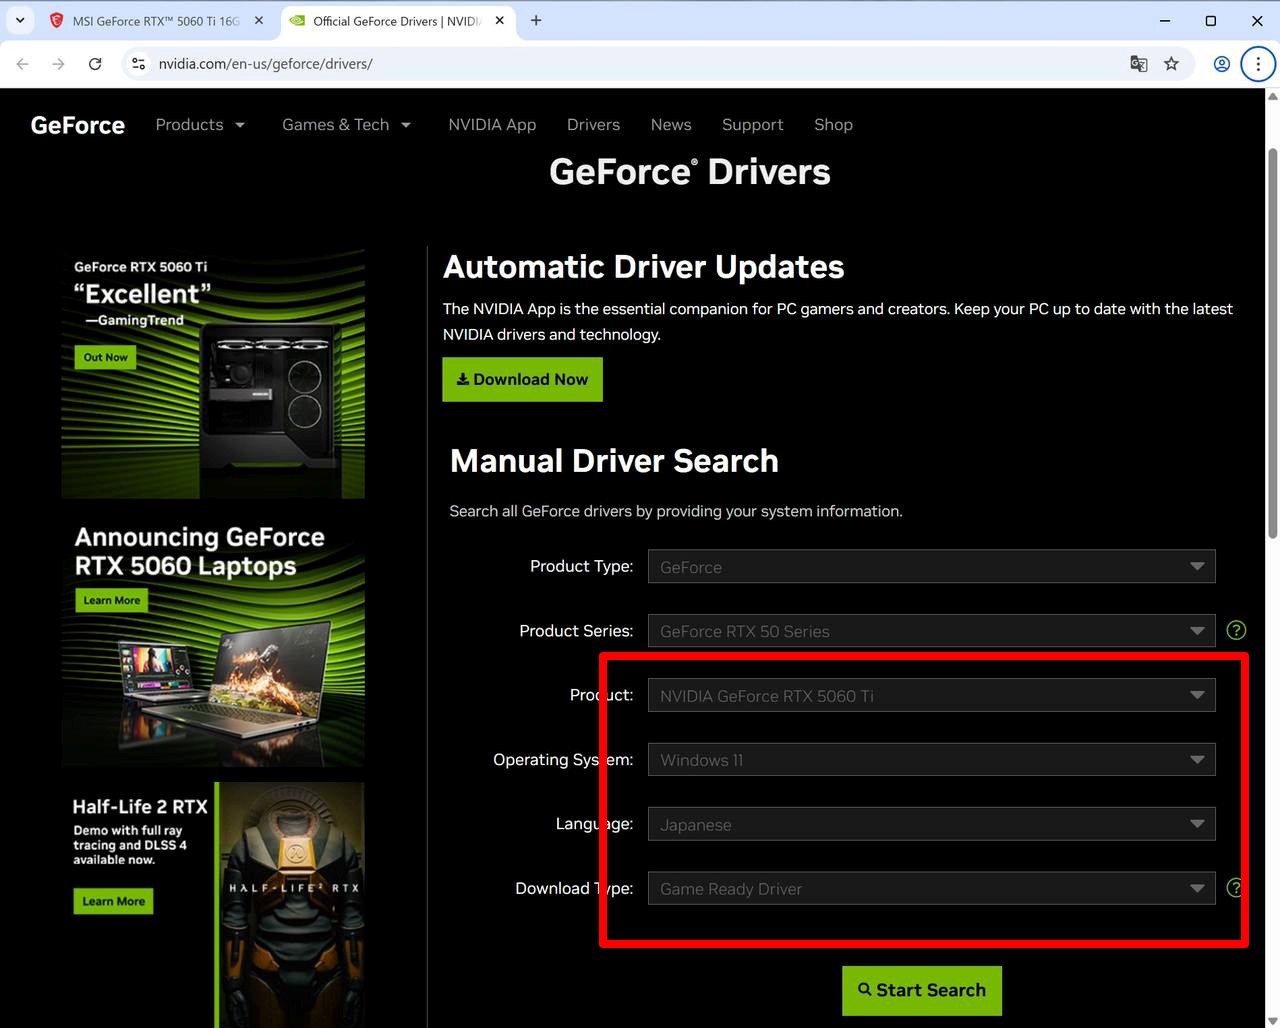Switch to the Official GeForce Drivers tab
1280x1028 pixels.
click(397, 20)
